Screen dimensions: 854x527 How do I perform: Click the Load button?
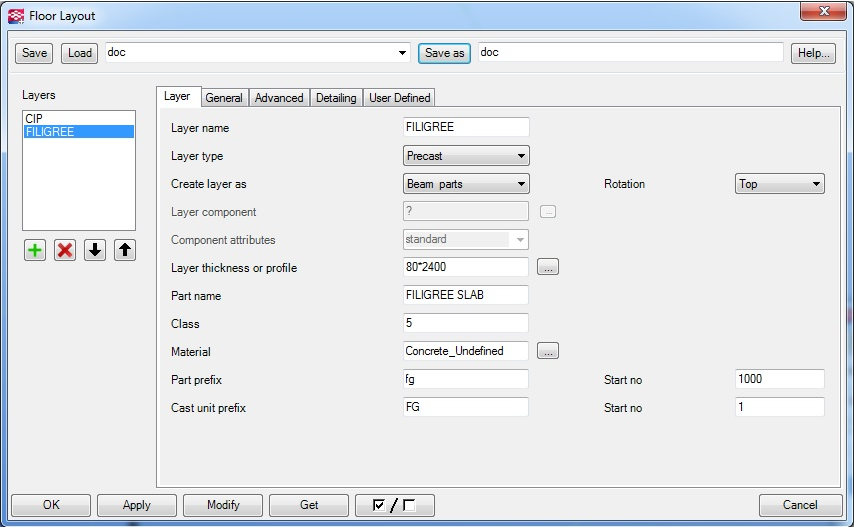click(x=80, y=53)
